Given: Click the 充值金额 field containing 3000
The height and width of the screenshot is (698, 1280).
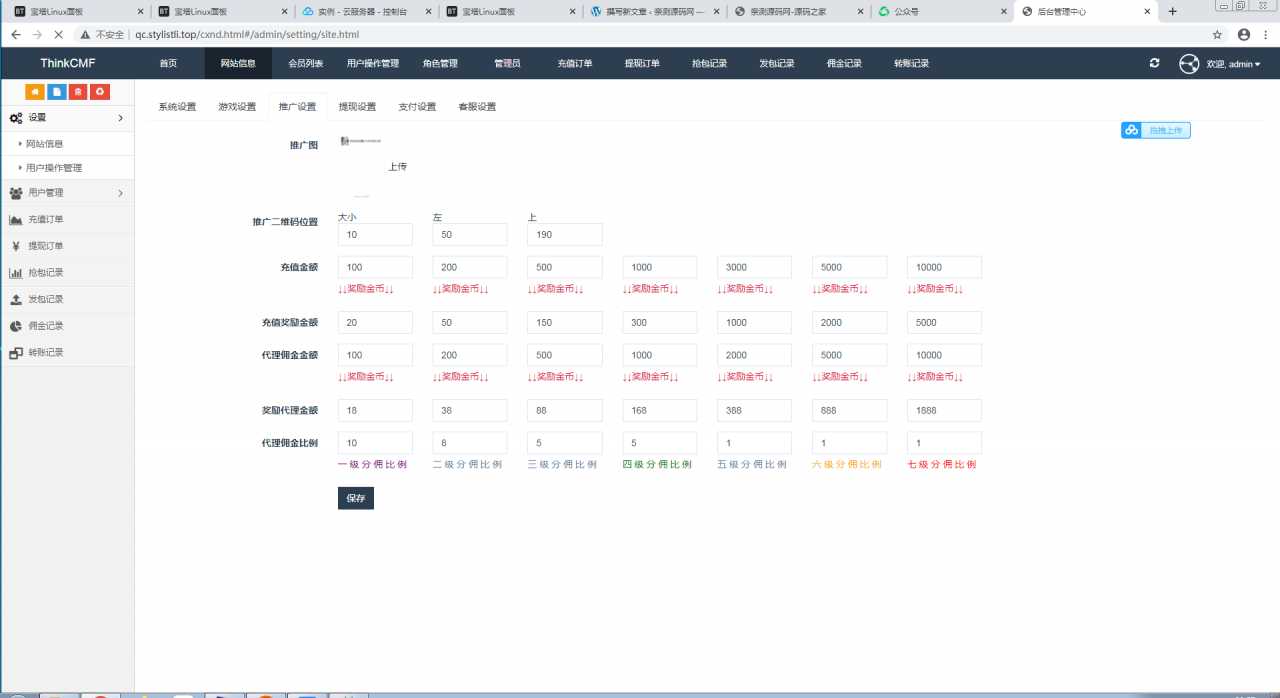Looking at the screenshot, I should (x=754, y=268).
